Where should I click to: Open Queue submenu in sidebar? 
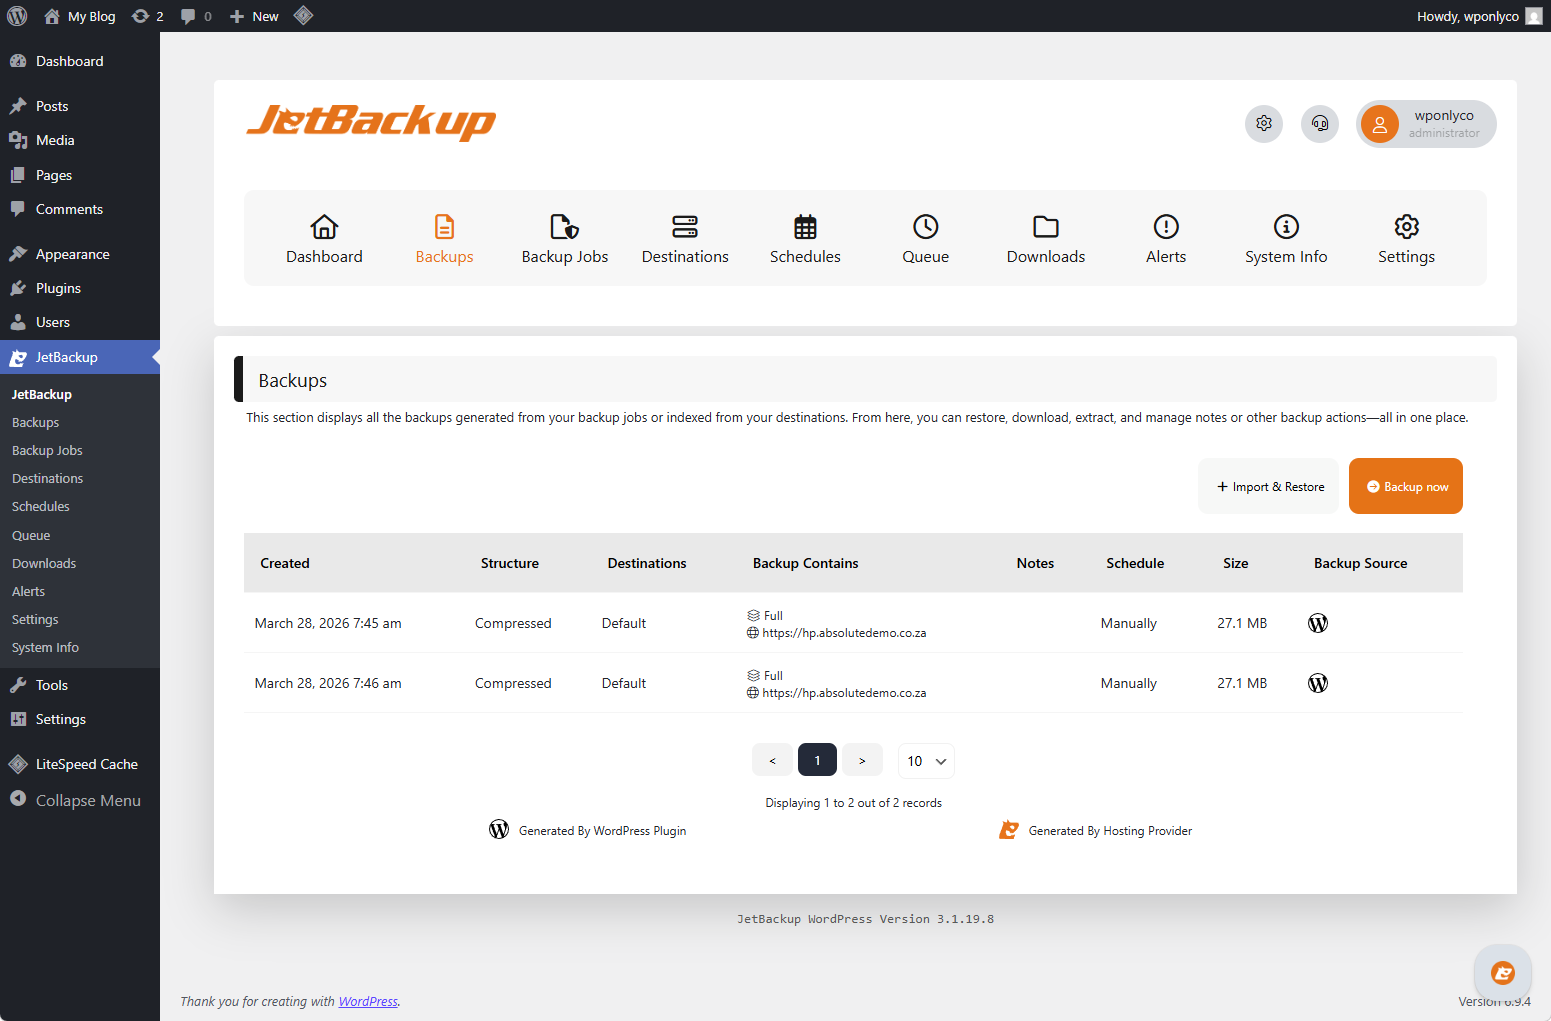31,536
